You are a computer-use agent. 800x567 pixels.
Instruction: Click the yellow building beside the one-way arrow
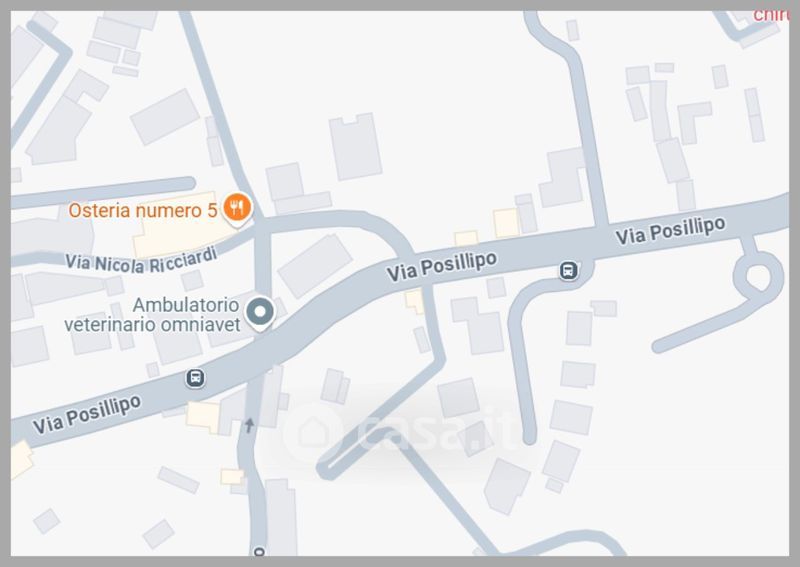pyautogui.click(x=203, y=416)
